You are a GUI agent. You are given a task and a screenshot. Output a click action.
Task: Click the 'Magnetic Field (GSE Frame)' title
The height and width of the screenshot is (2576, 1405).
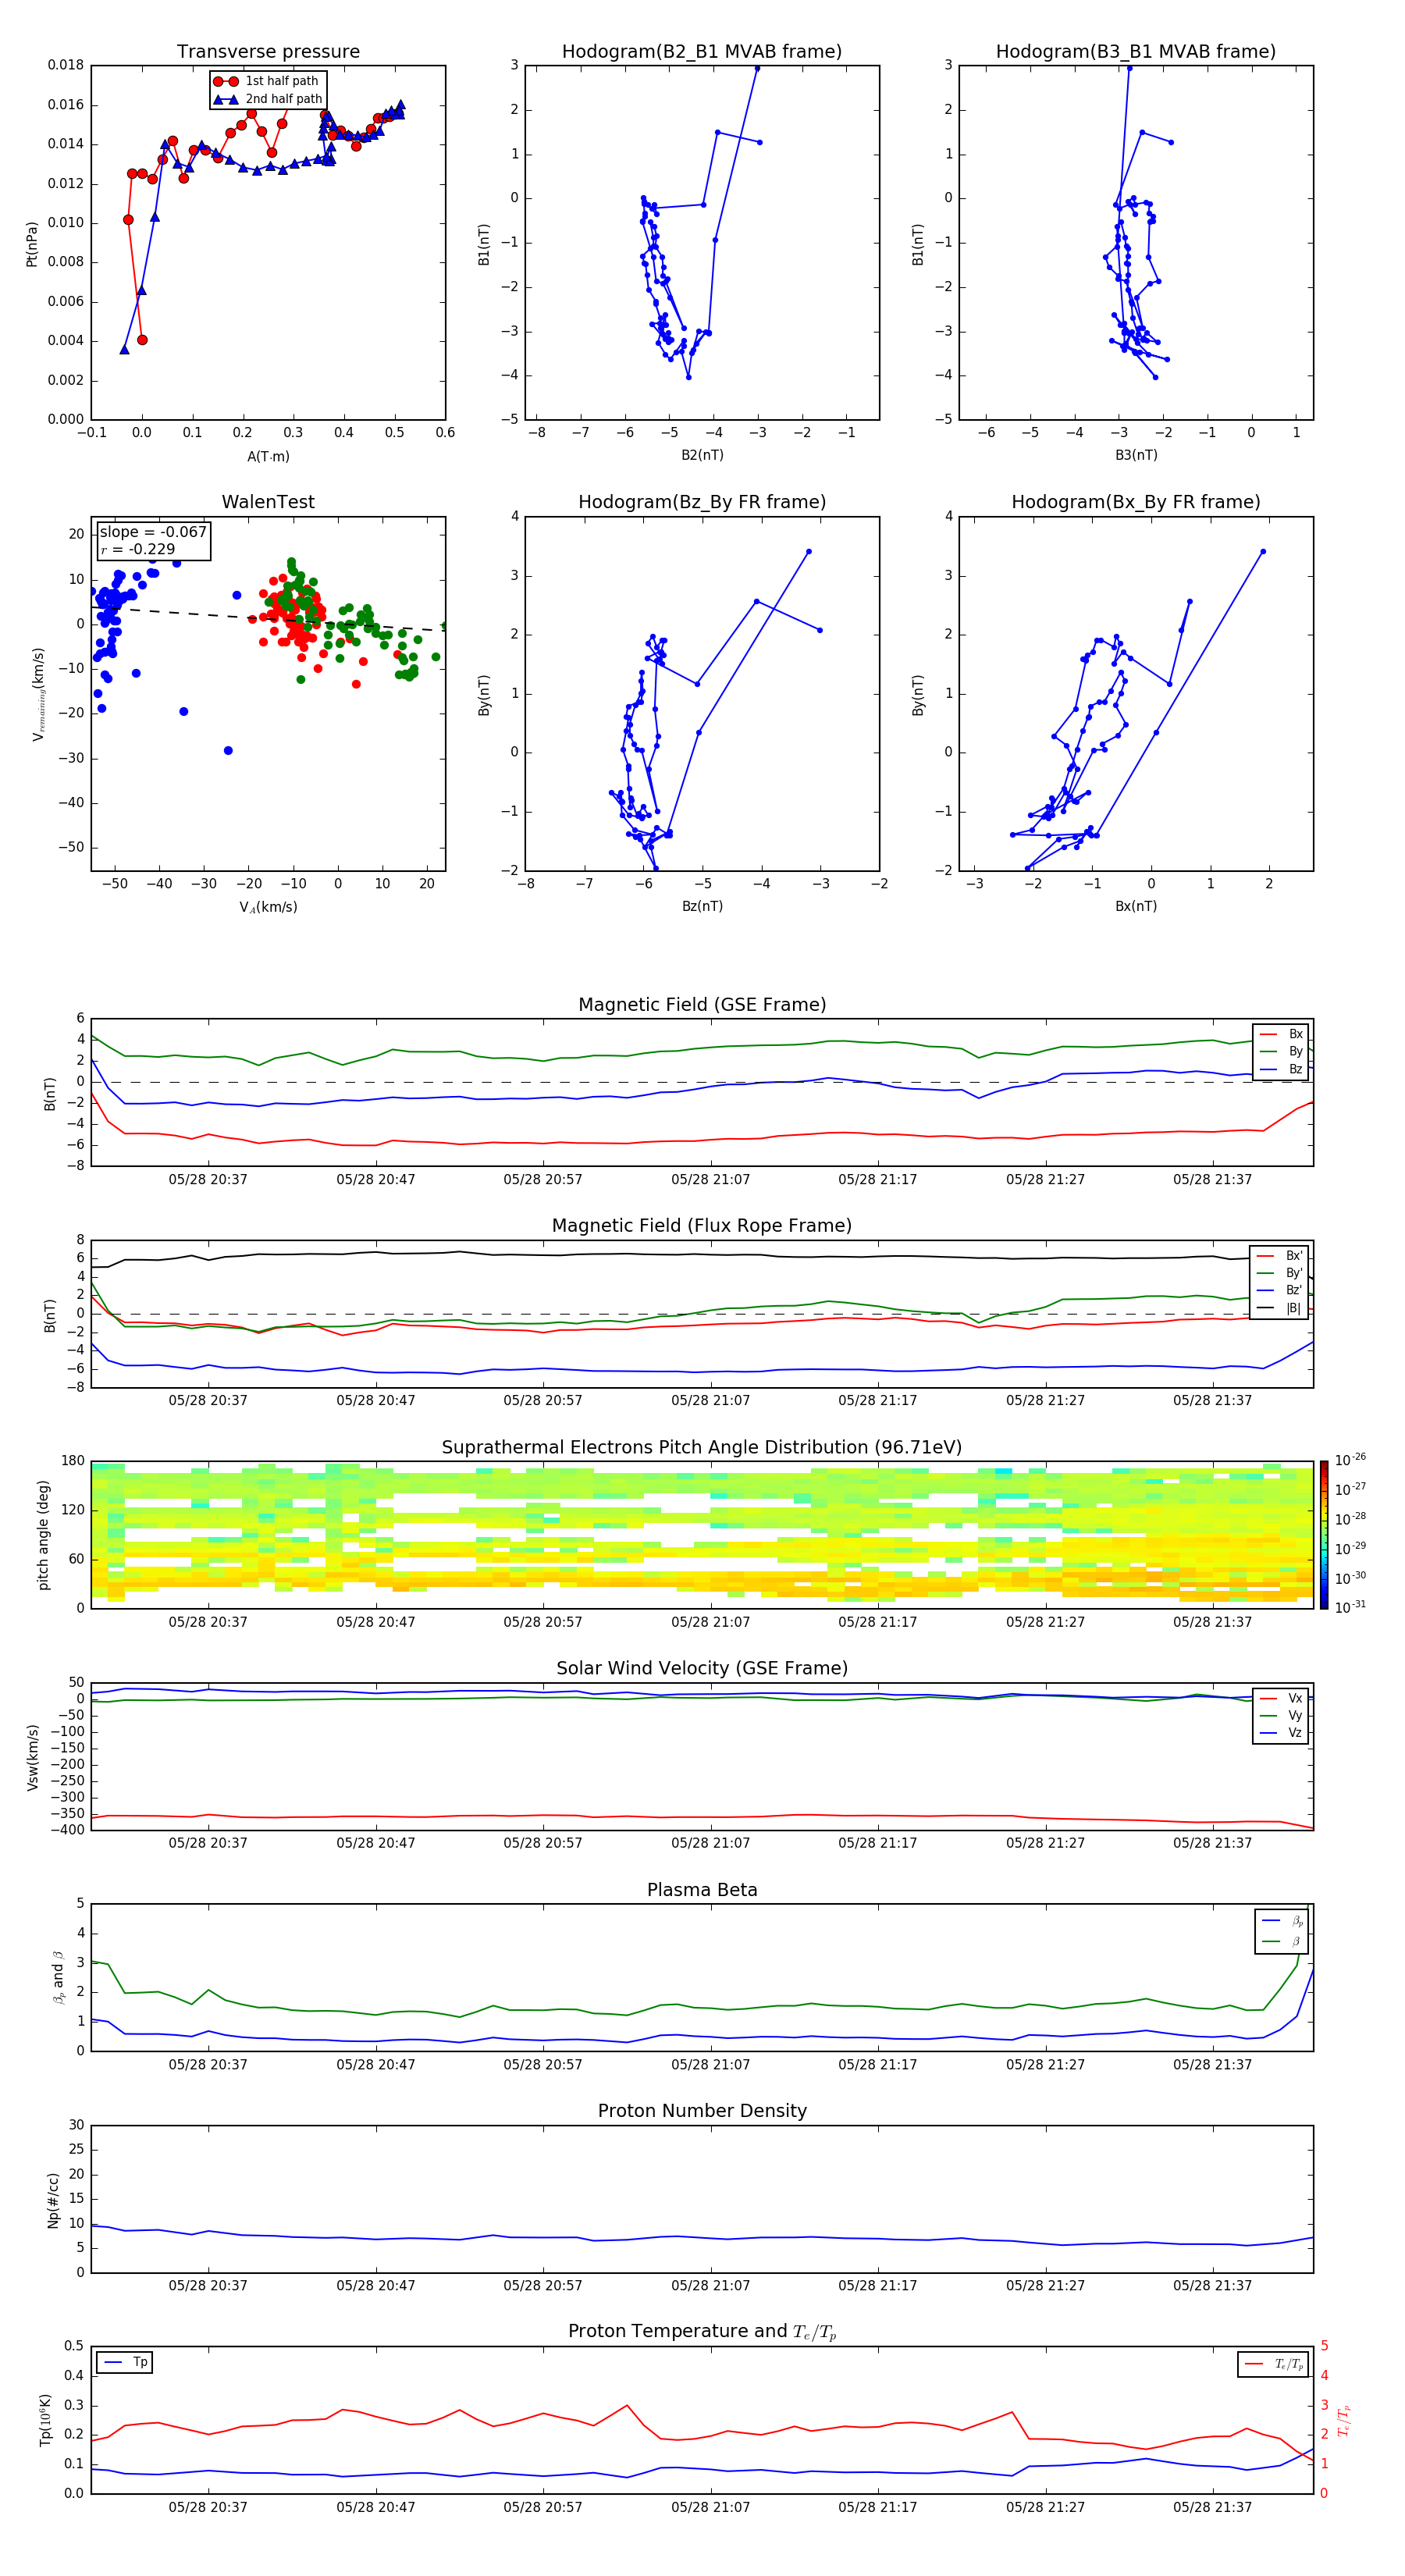[x=702, y=1005]
